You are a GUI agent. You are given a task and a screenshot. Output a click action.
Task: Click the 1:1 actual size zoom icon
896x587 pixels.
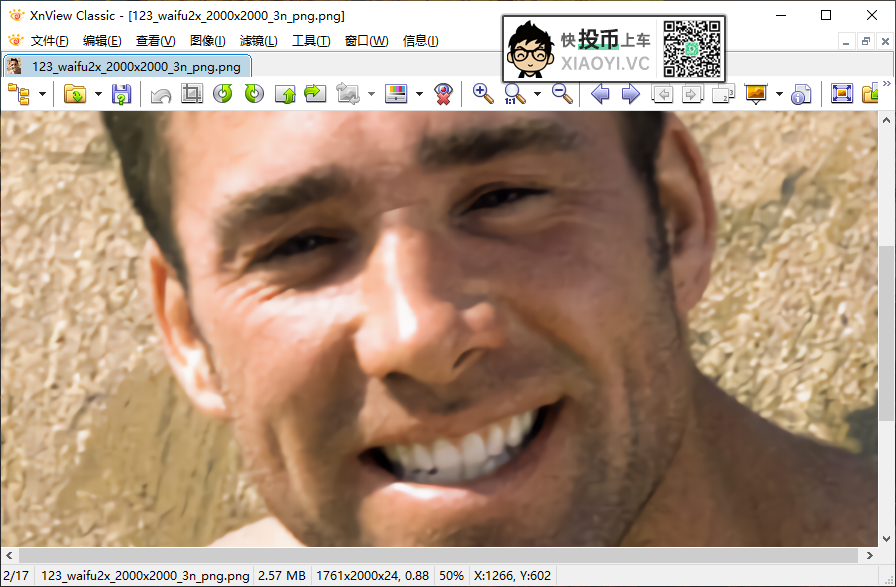pyautogui.click(x=514, y=94)
